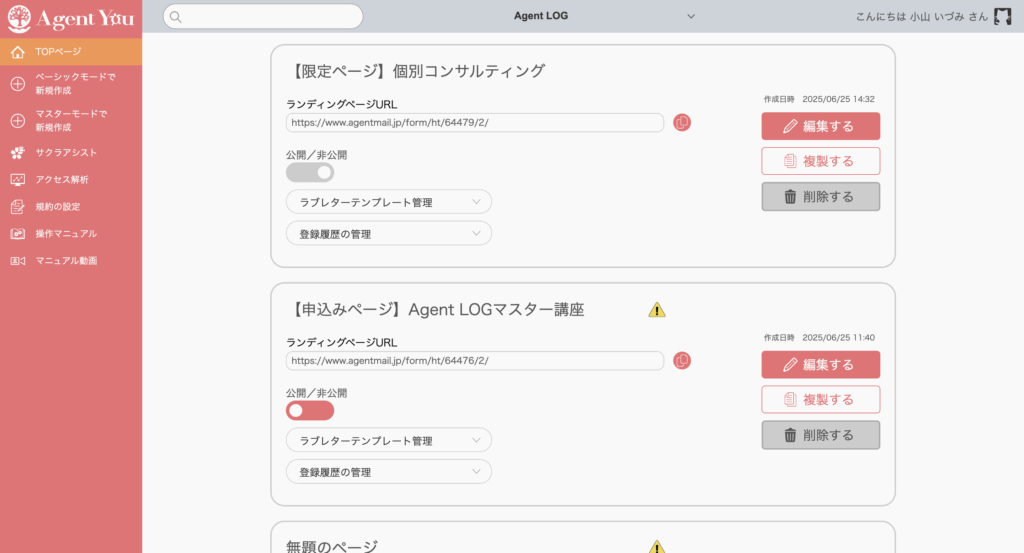Click the access analytics chart icon
Viewport: 1024px width, 553px height.
click(x=18, y=180)
